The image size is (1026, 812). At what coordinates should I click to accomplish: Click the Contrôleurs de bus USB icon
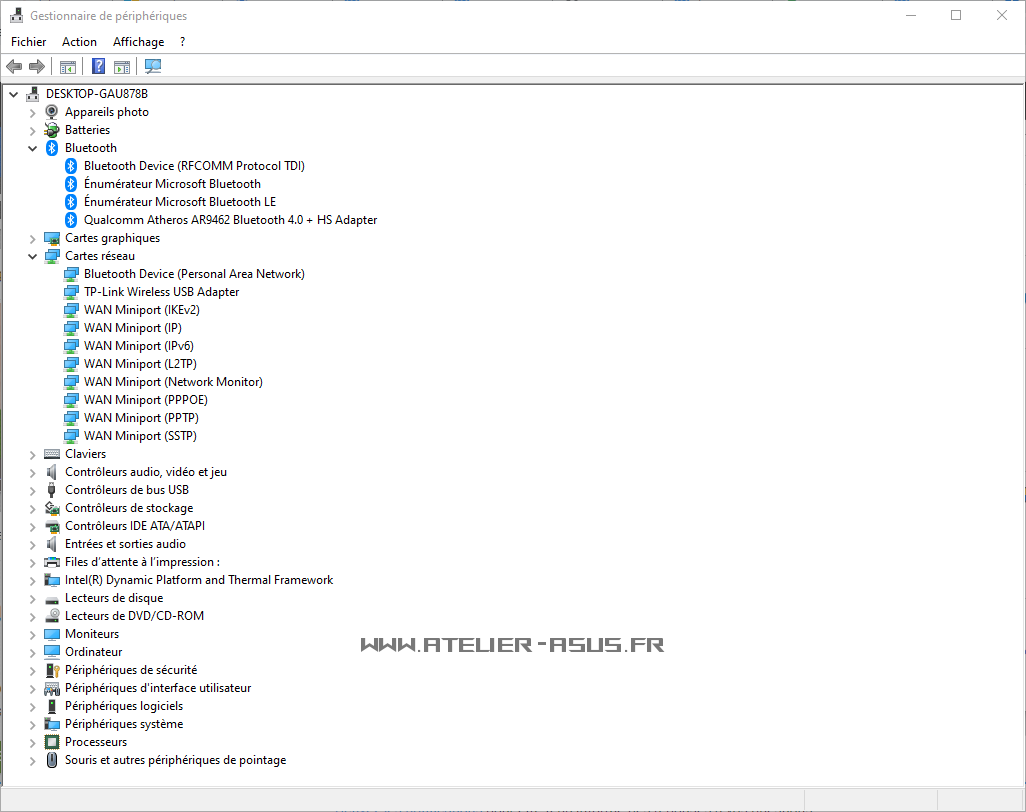tap(52, 490)
